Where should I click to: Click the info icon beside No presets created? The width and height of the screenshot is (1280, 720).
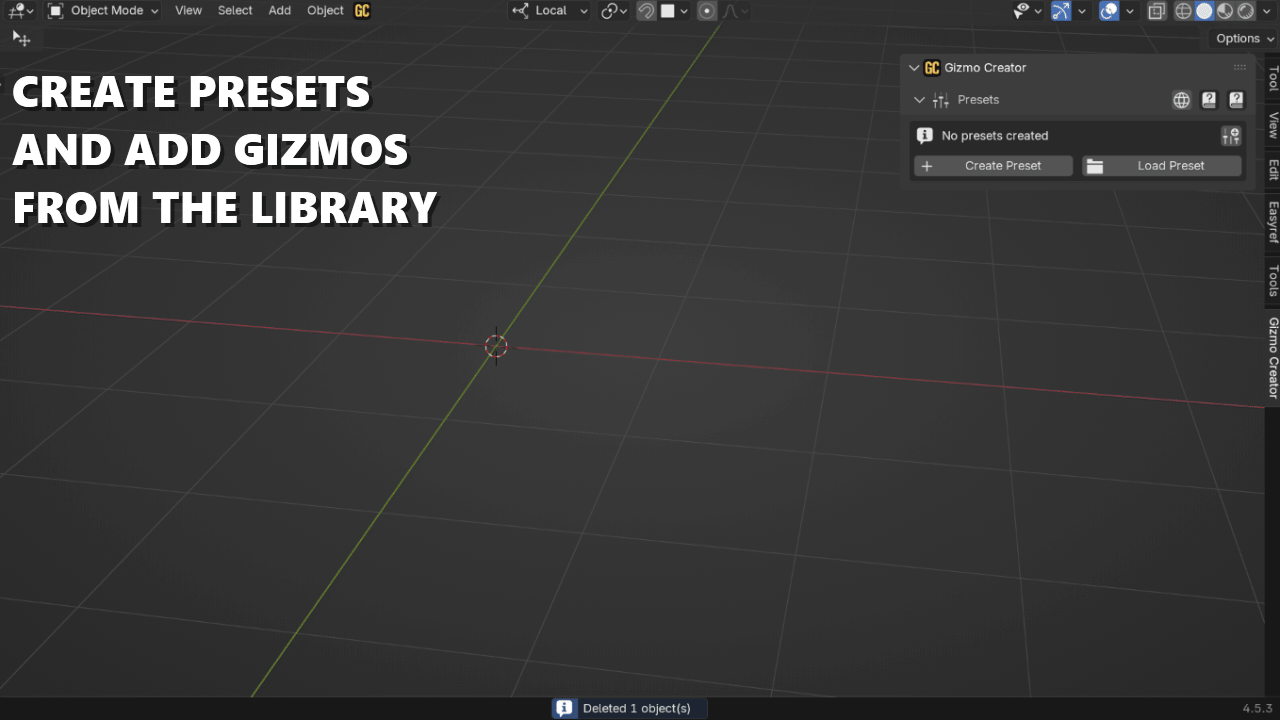[x=925, y=136]
